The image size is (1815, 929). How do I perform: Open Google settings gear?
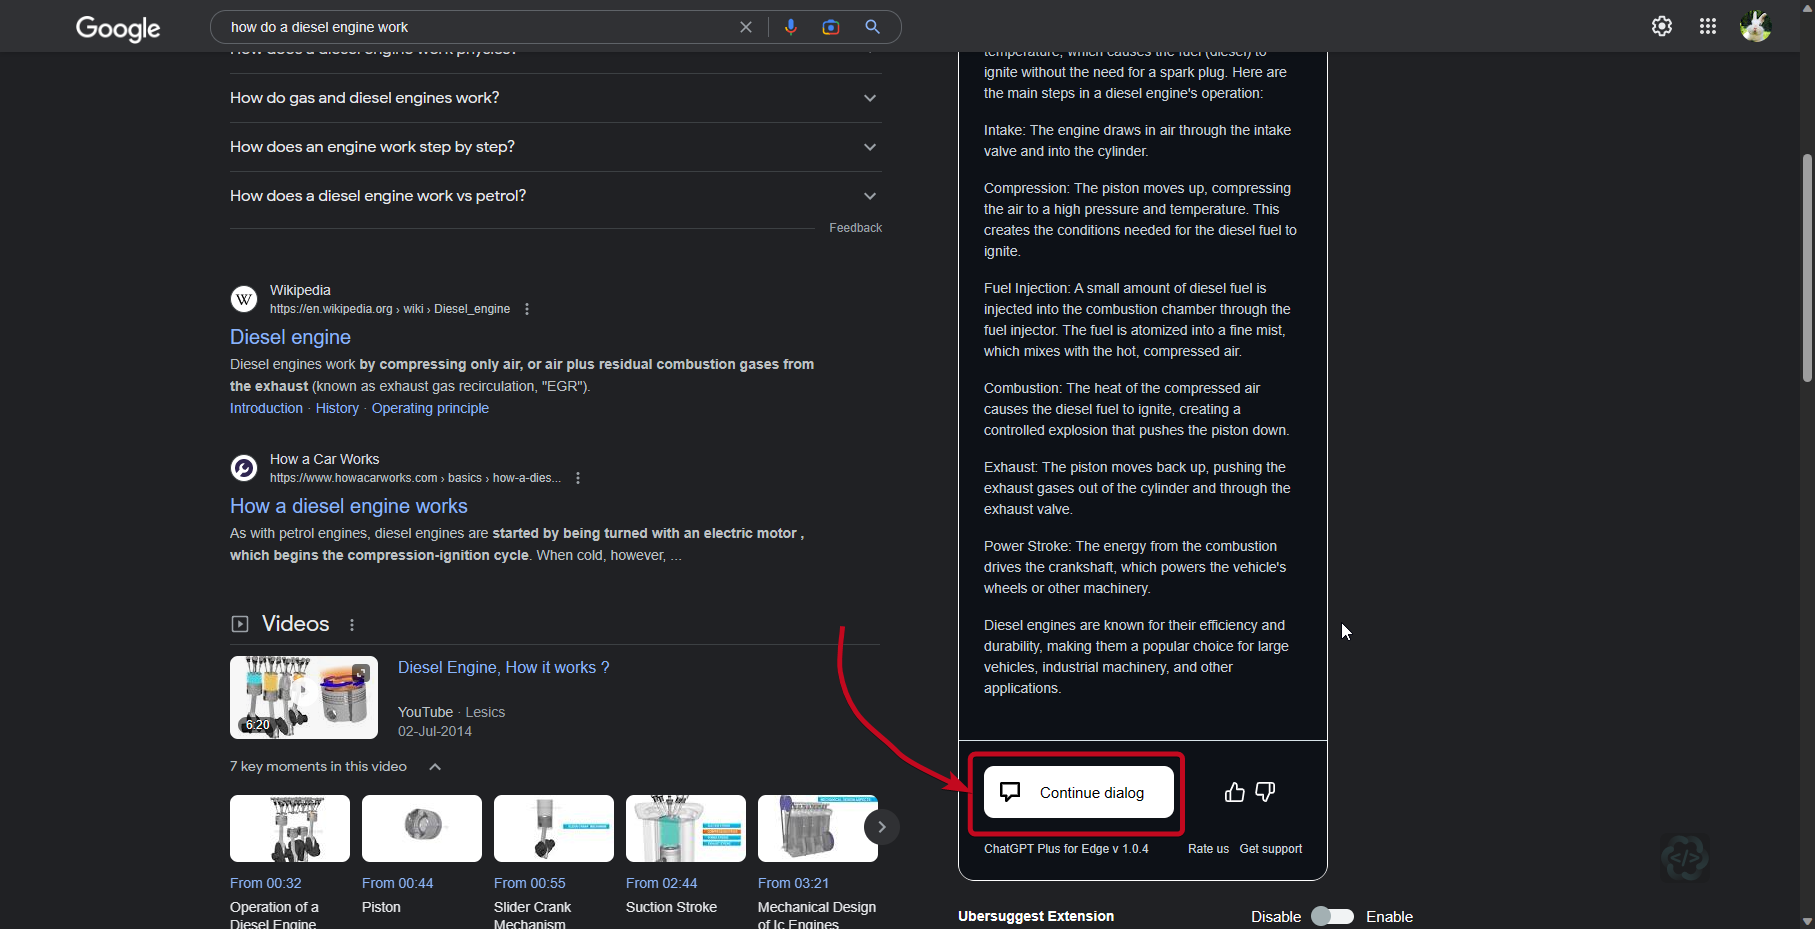pos(1662,27)
